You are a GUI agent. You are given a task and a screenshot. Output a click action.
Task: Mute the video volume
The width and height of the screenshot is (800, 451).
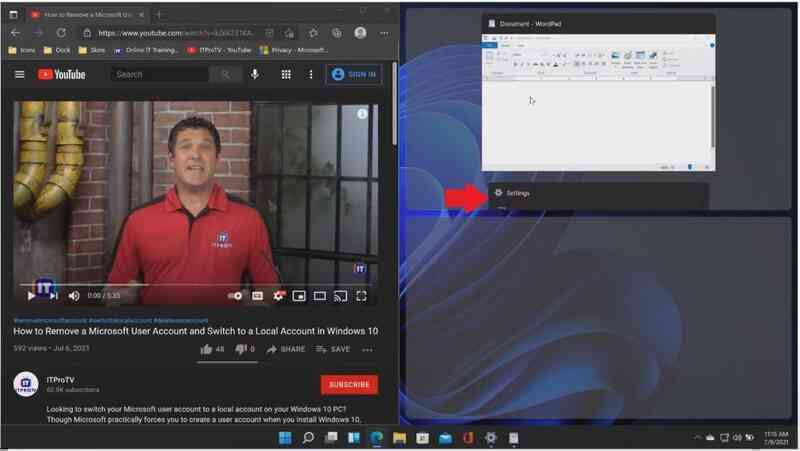[x=74, y=296]
